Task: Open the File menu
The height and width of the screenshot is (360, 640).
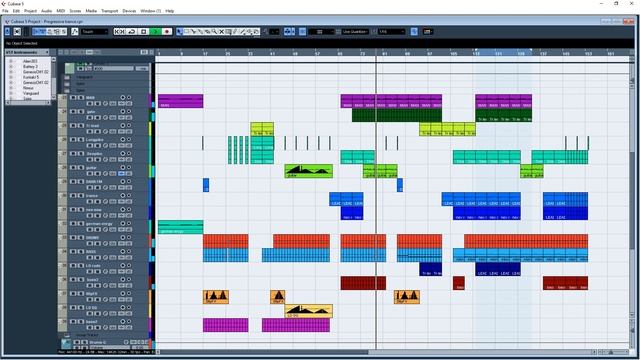Action: 5,11
